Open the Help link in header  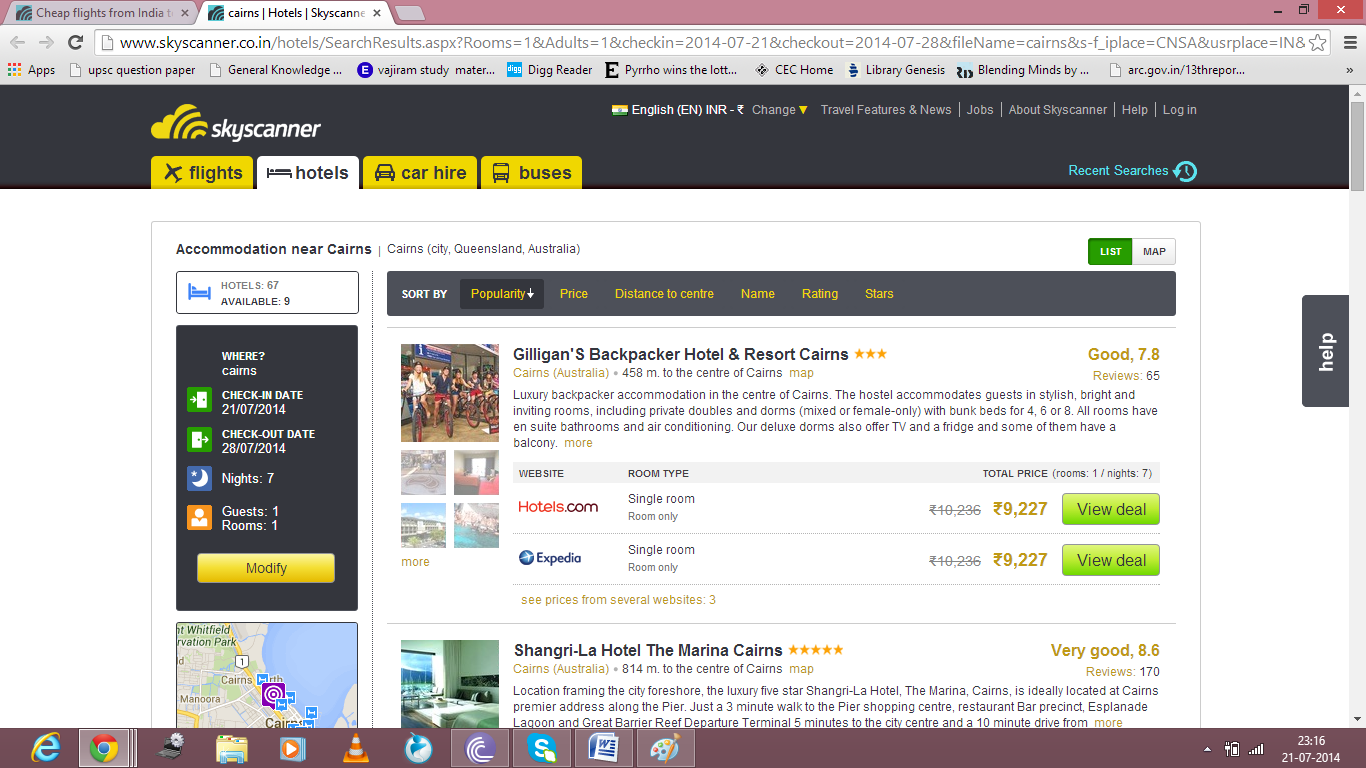click(x=1135, y=110)
